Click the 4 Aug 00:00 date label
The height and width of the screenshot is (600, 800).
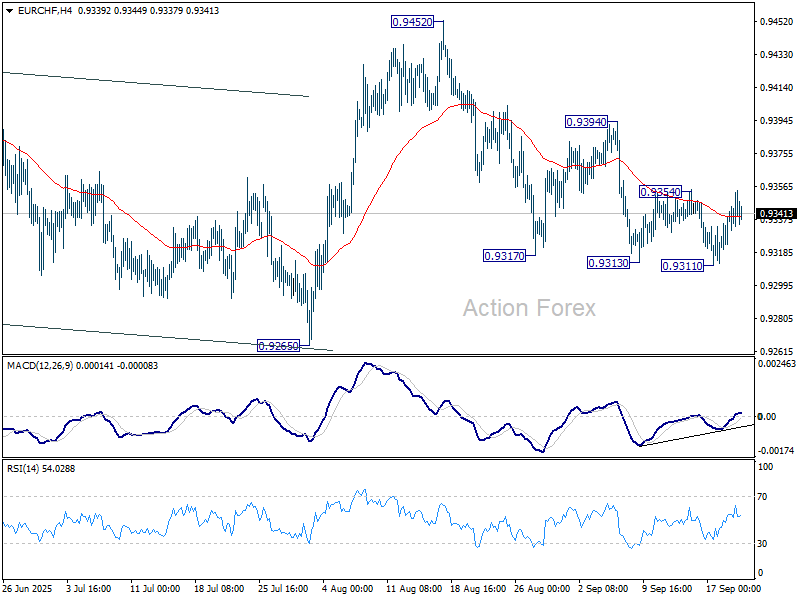348,587
